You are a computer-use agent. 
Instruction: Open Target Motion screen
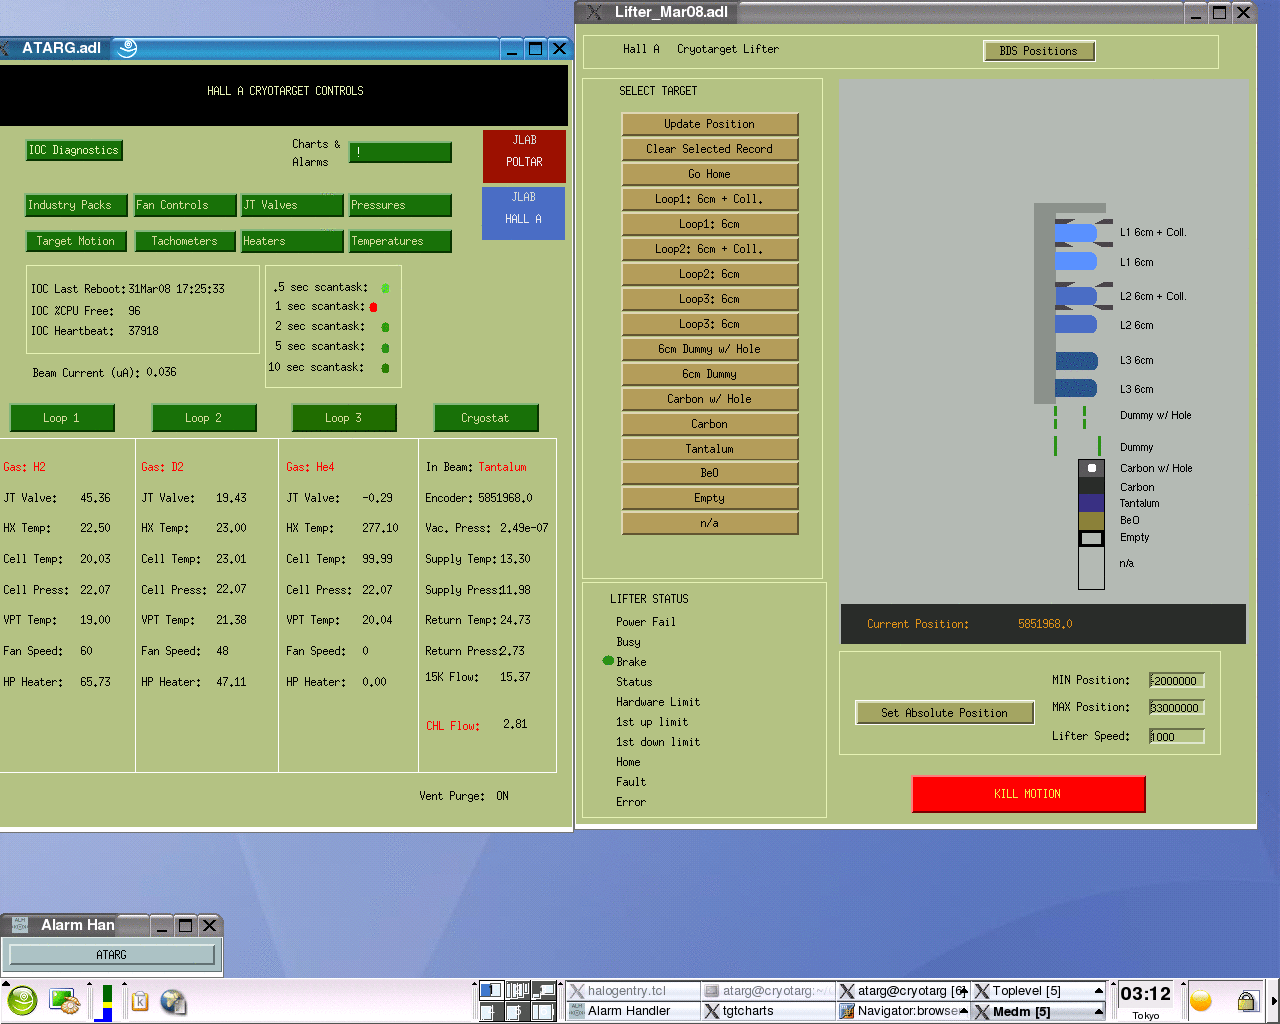(77, 241)
